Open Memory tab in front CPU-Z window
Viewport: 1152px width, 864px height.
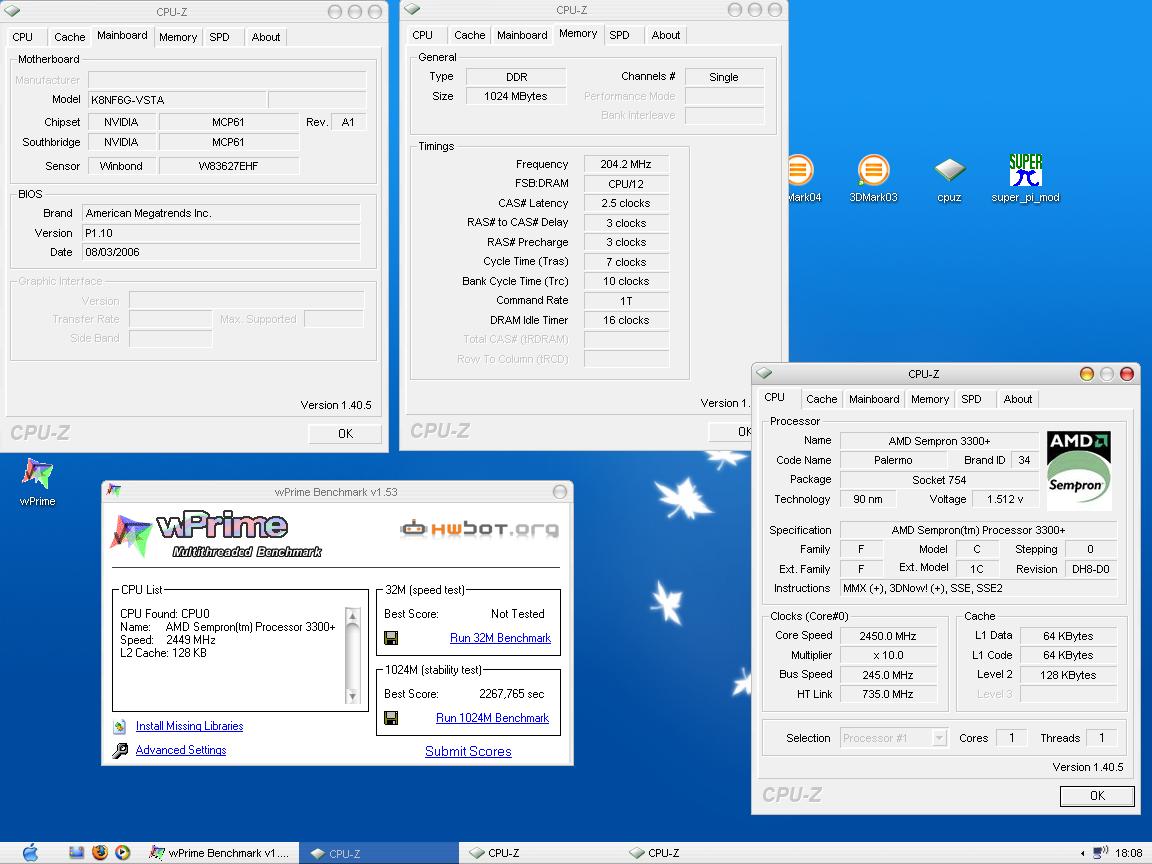tap(929, 399)
